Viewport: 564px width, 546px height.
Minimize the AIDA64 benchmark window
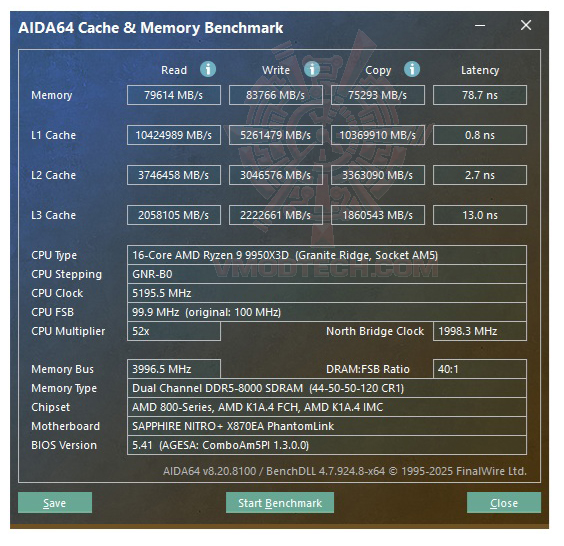[480, 26]
